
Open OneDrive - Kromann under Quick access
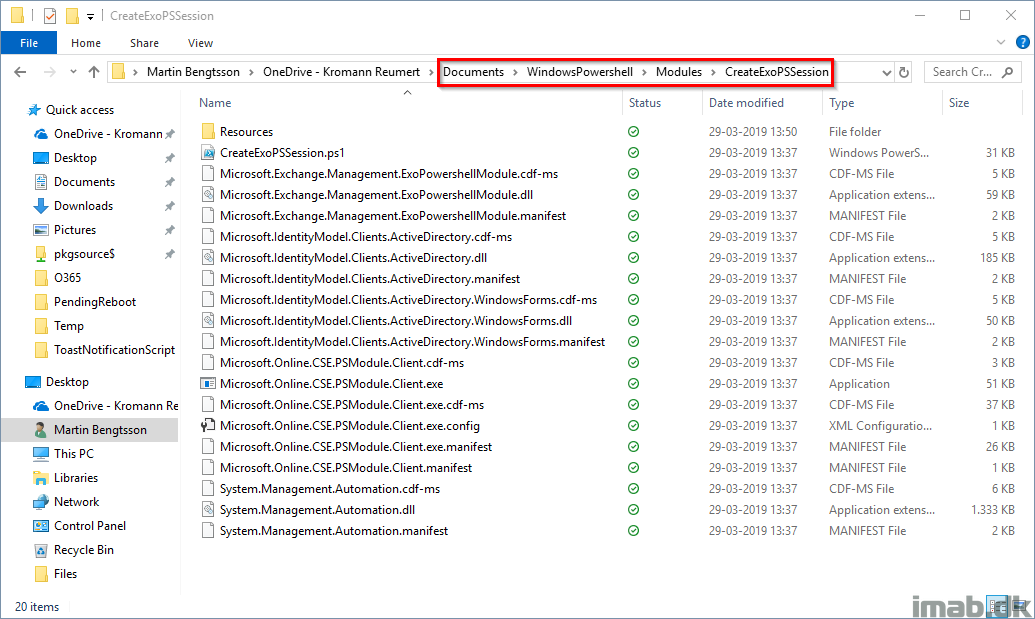(x=108, y=134)
